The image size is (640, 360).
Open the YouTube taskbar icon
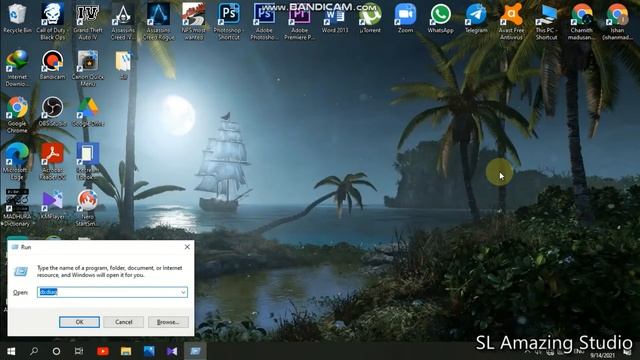[x=102, y=351]
